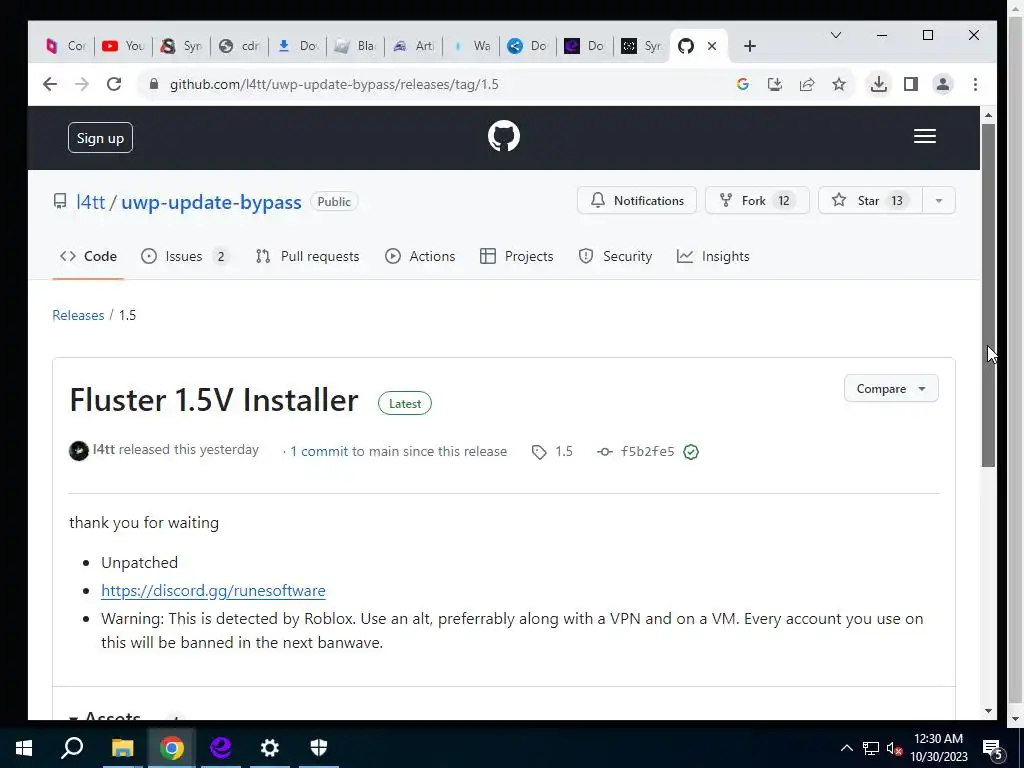Viewport: 1024px width, 768px height.
Task: Select the Code tab
Action: click(x=88, y=256)
